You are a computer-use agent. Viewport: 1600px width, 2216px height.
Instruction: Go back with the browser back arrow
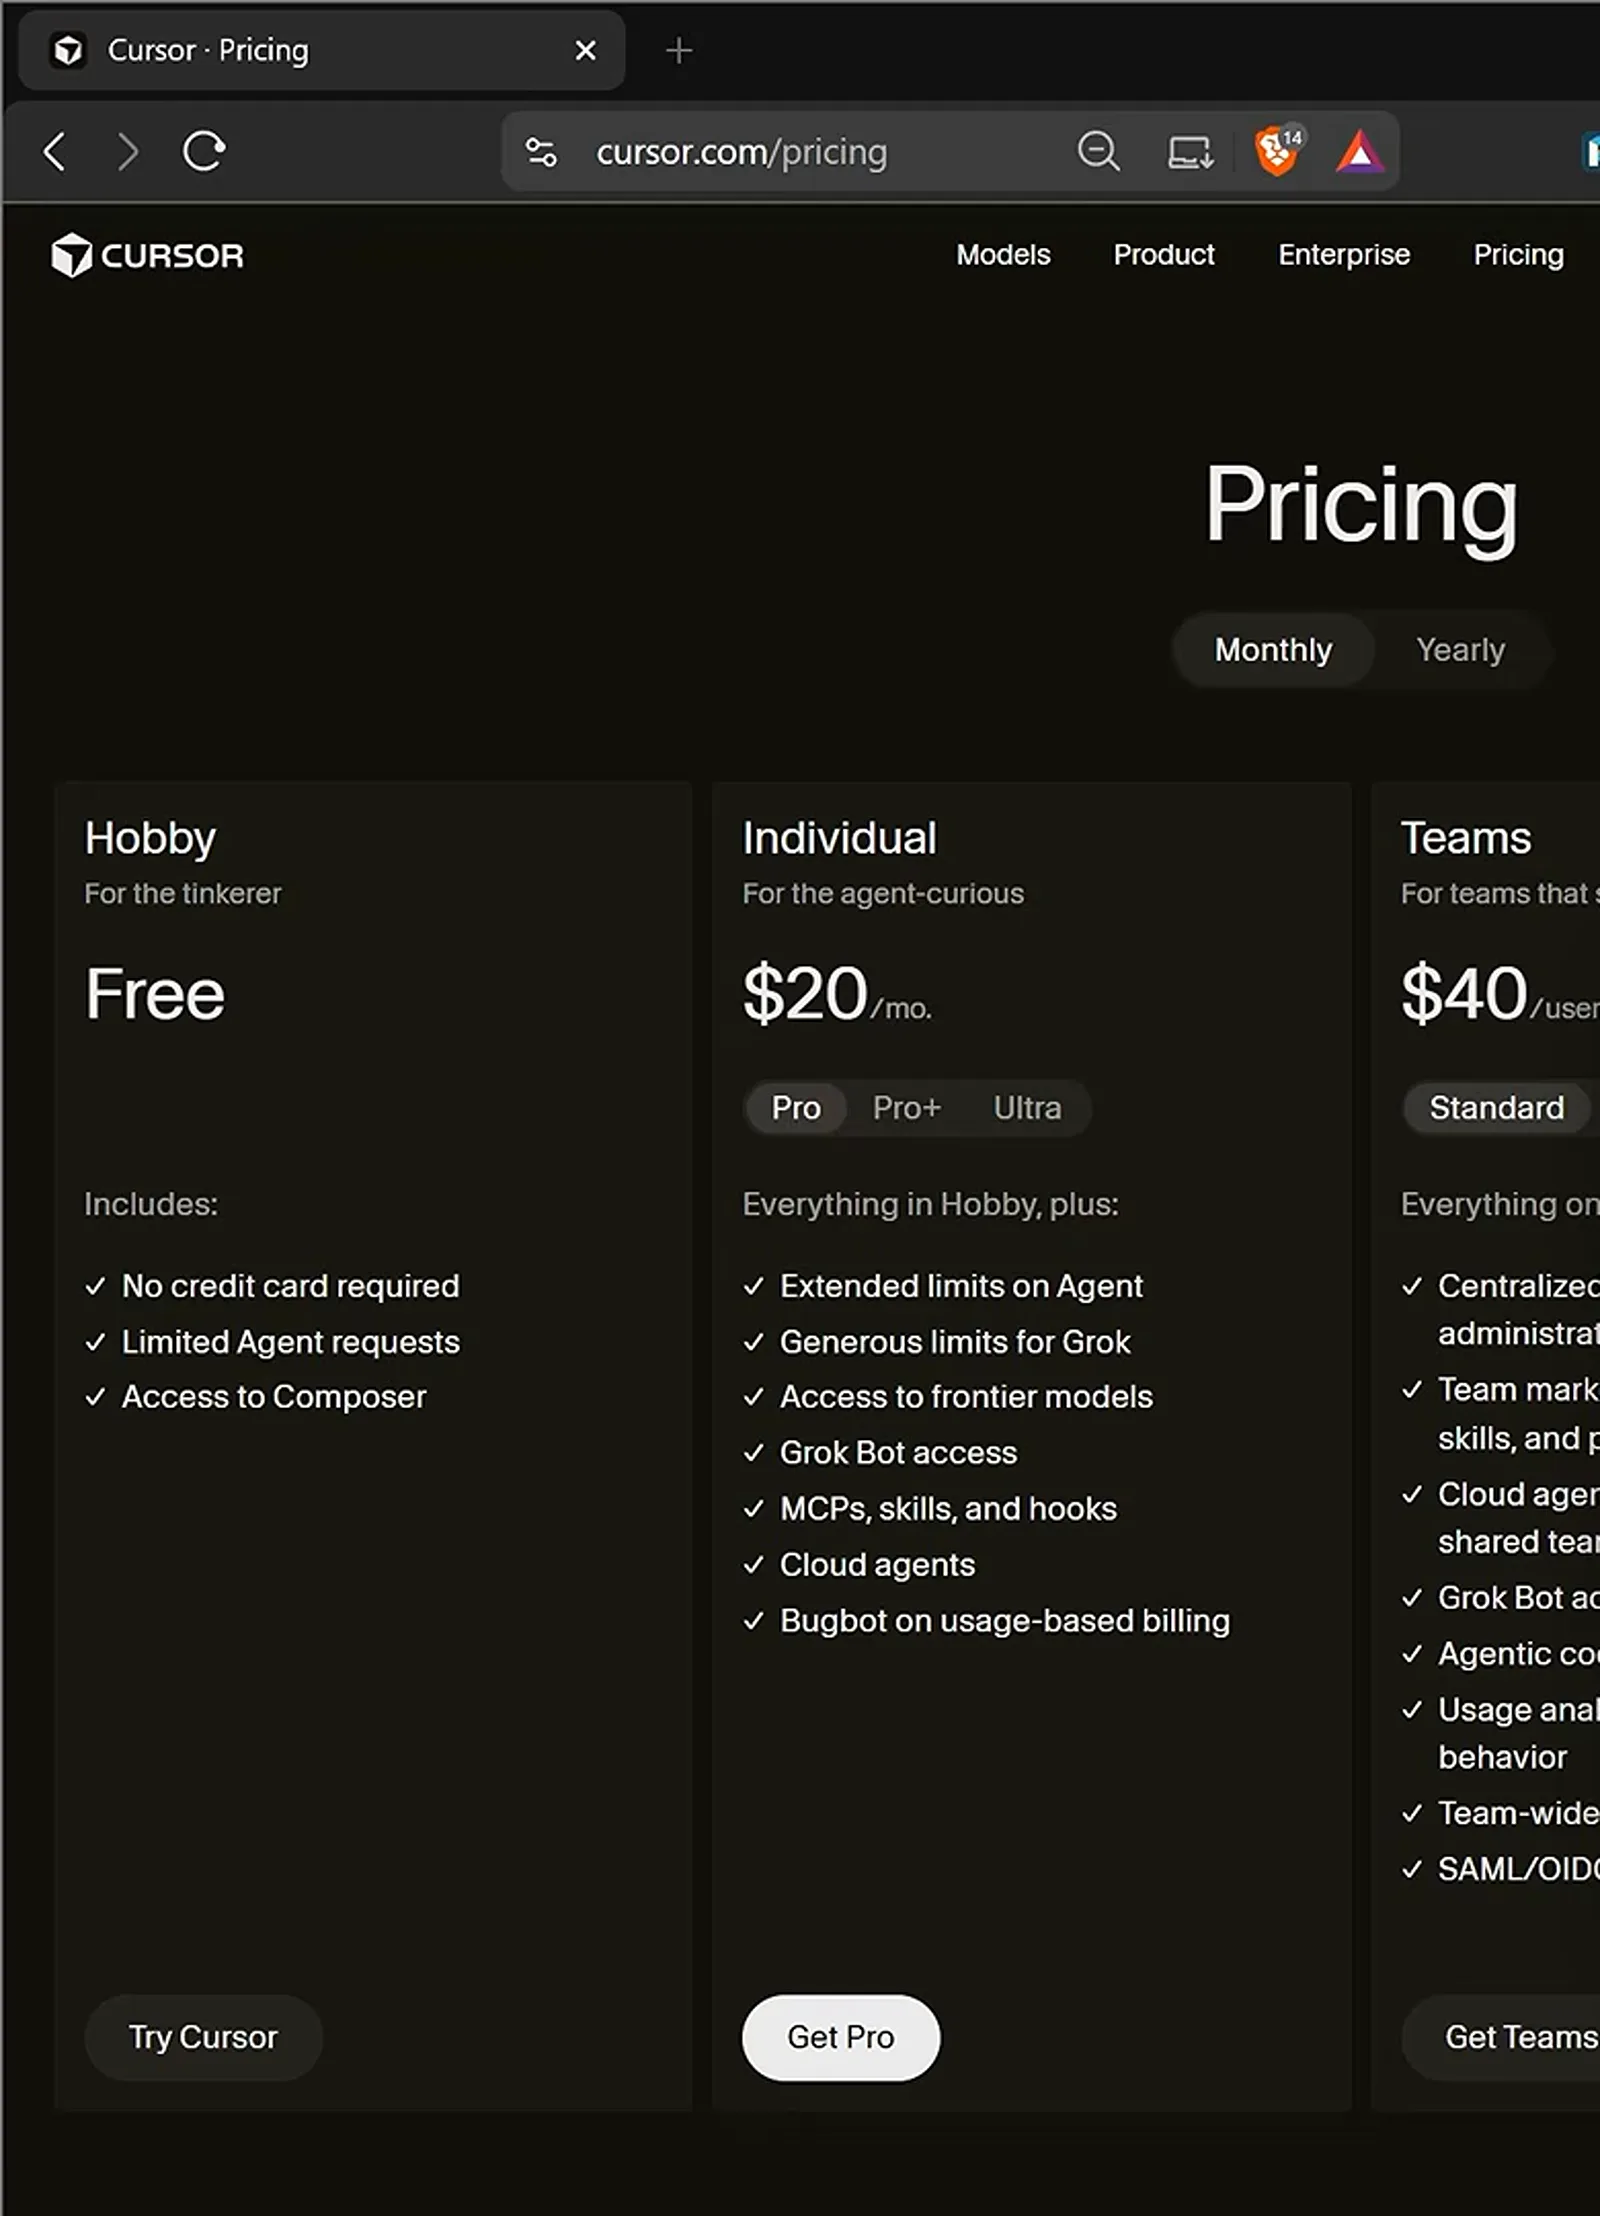tap(55, 152)
